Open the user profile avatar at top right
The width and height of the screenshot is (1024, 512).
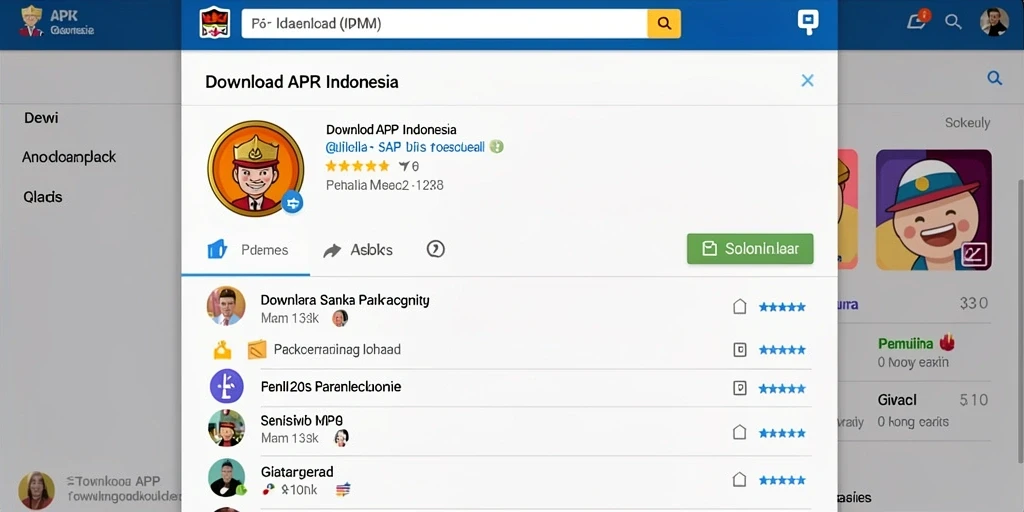click(994, 22)
